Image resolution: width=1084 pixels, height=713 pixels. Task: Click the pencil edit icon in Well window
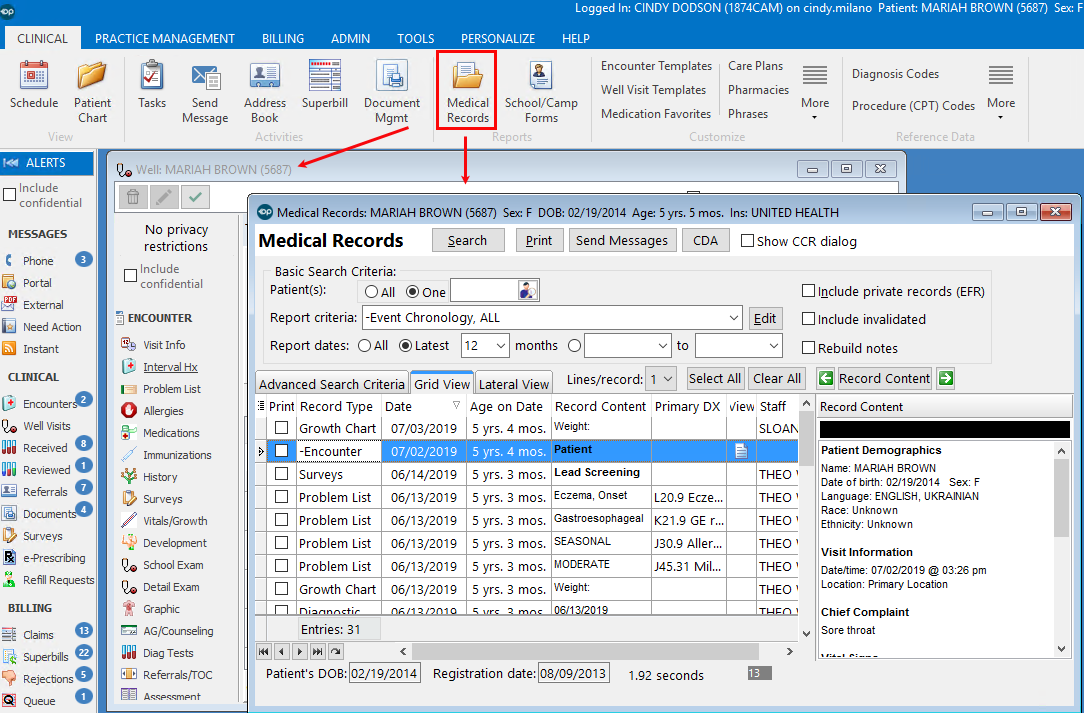coord(164,198)
